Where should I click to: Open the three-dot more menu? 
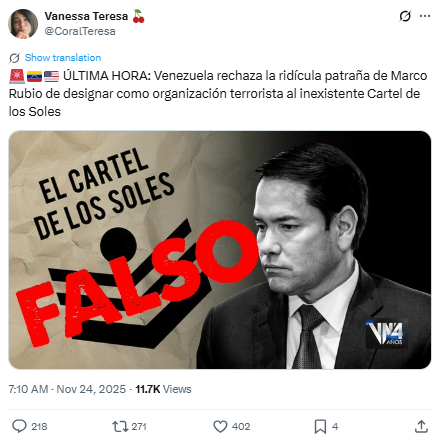tap(425, 16)
